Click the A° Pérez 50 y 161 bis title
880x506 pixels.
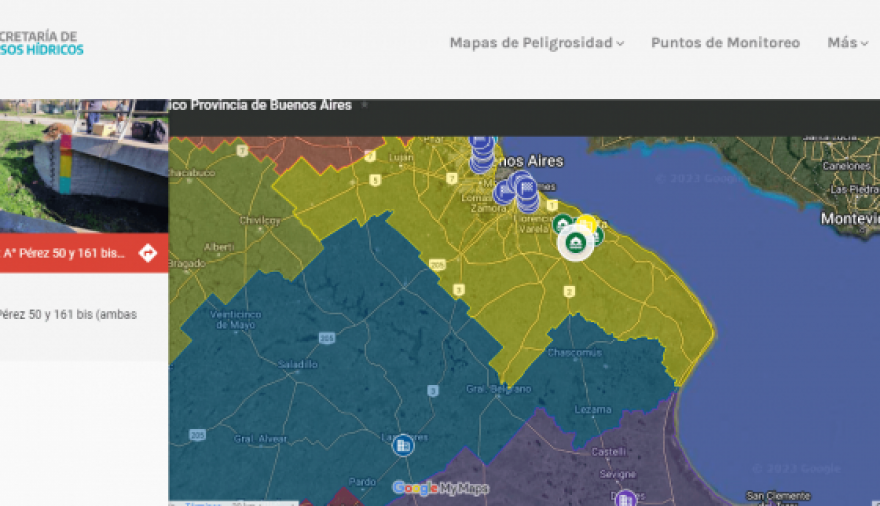[x=64, y=253]
